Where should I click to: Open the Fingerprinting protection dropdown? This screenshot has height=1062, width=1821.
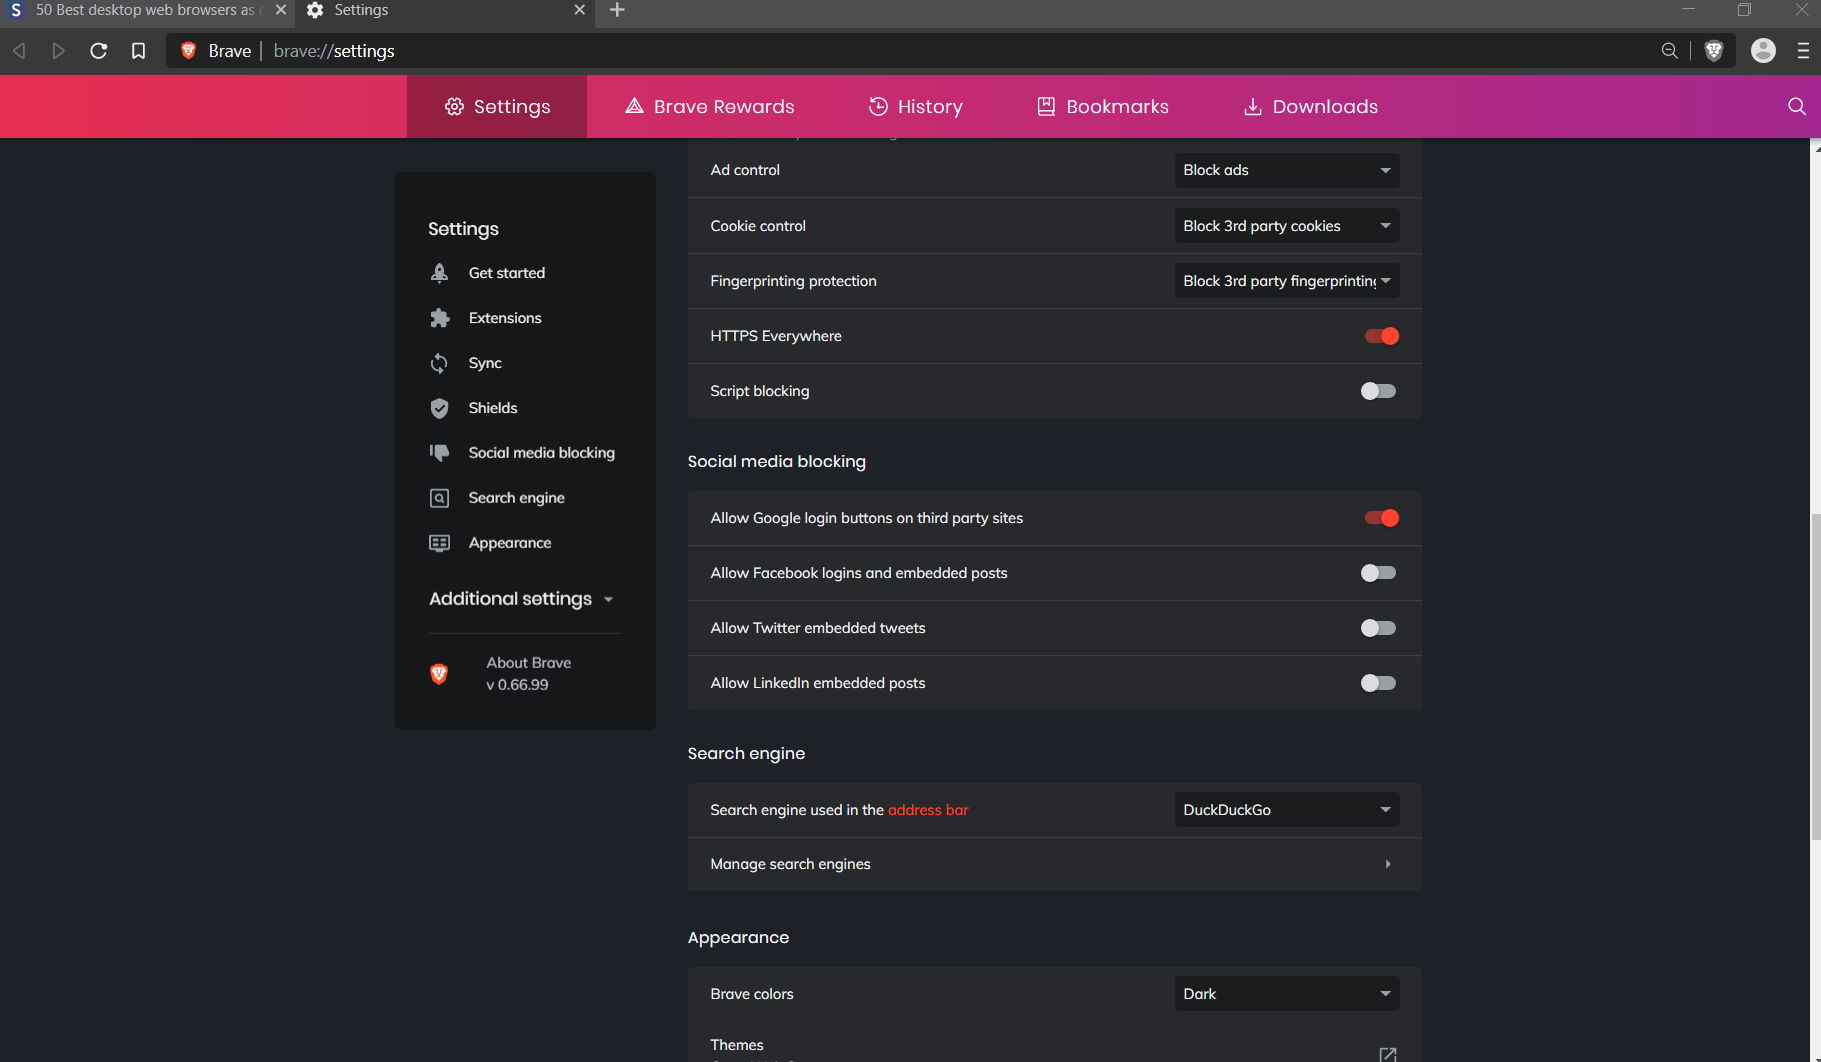tap(1287, 281)
